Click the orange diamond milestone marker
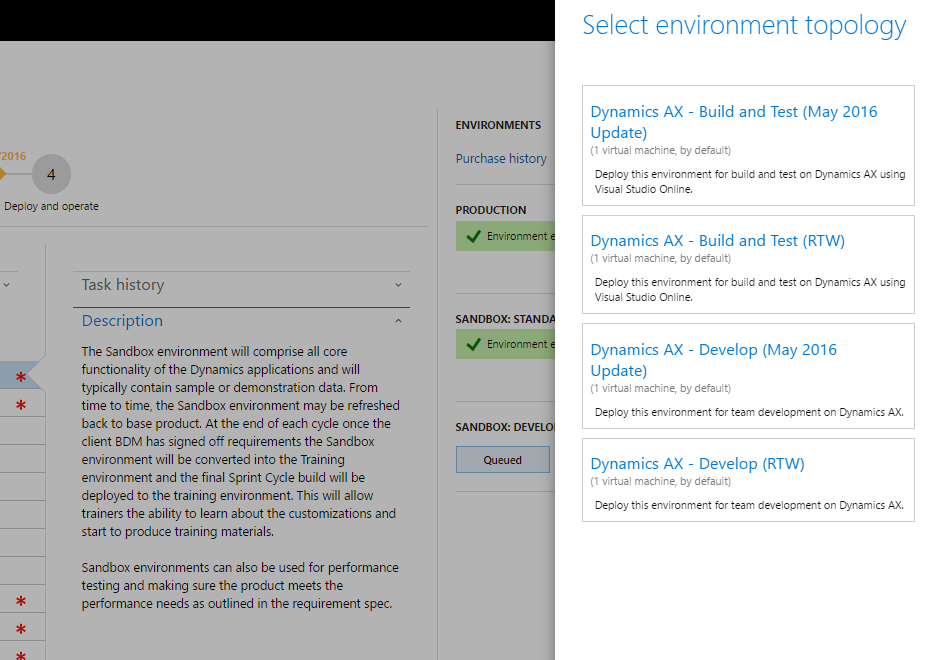The image size is (926, 660). pos(2,174)
